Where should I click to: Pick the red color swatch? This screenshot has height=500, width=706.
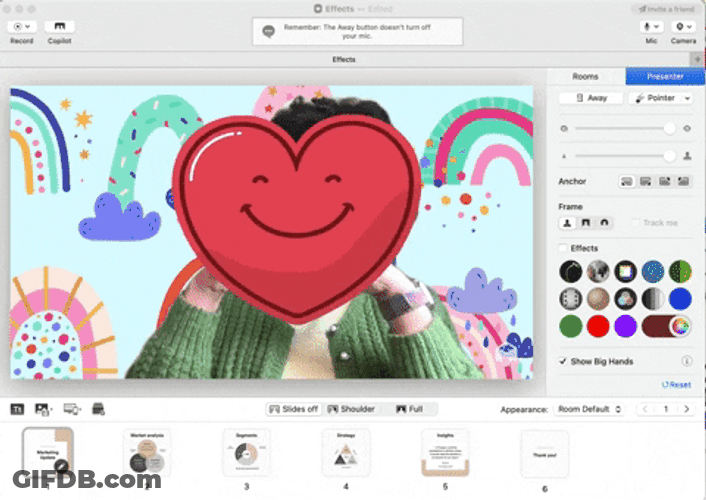598,326
